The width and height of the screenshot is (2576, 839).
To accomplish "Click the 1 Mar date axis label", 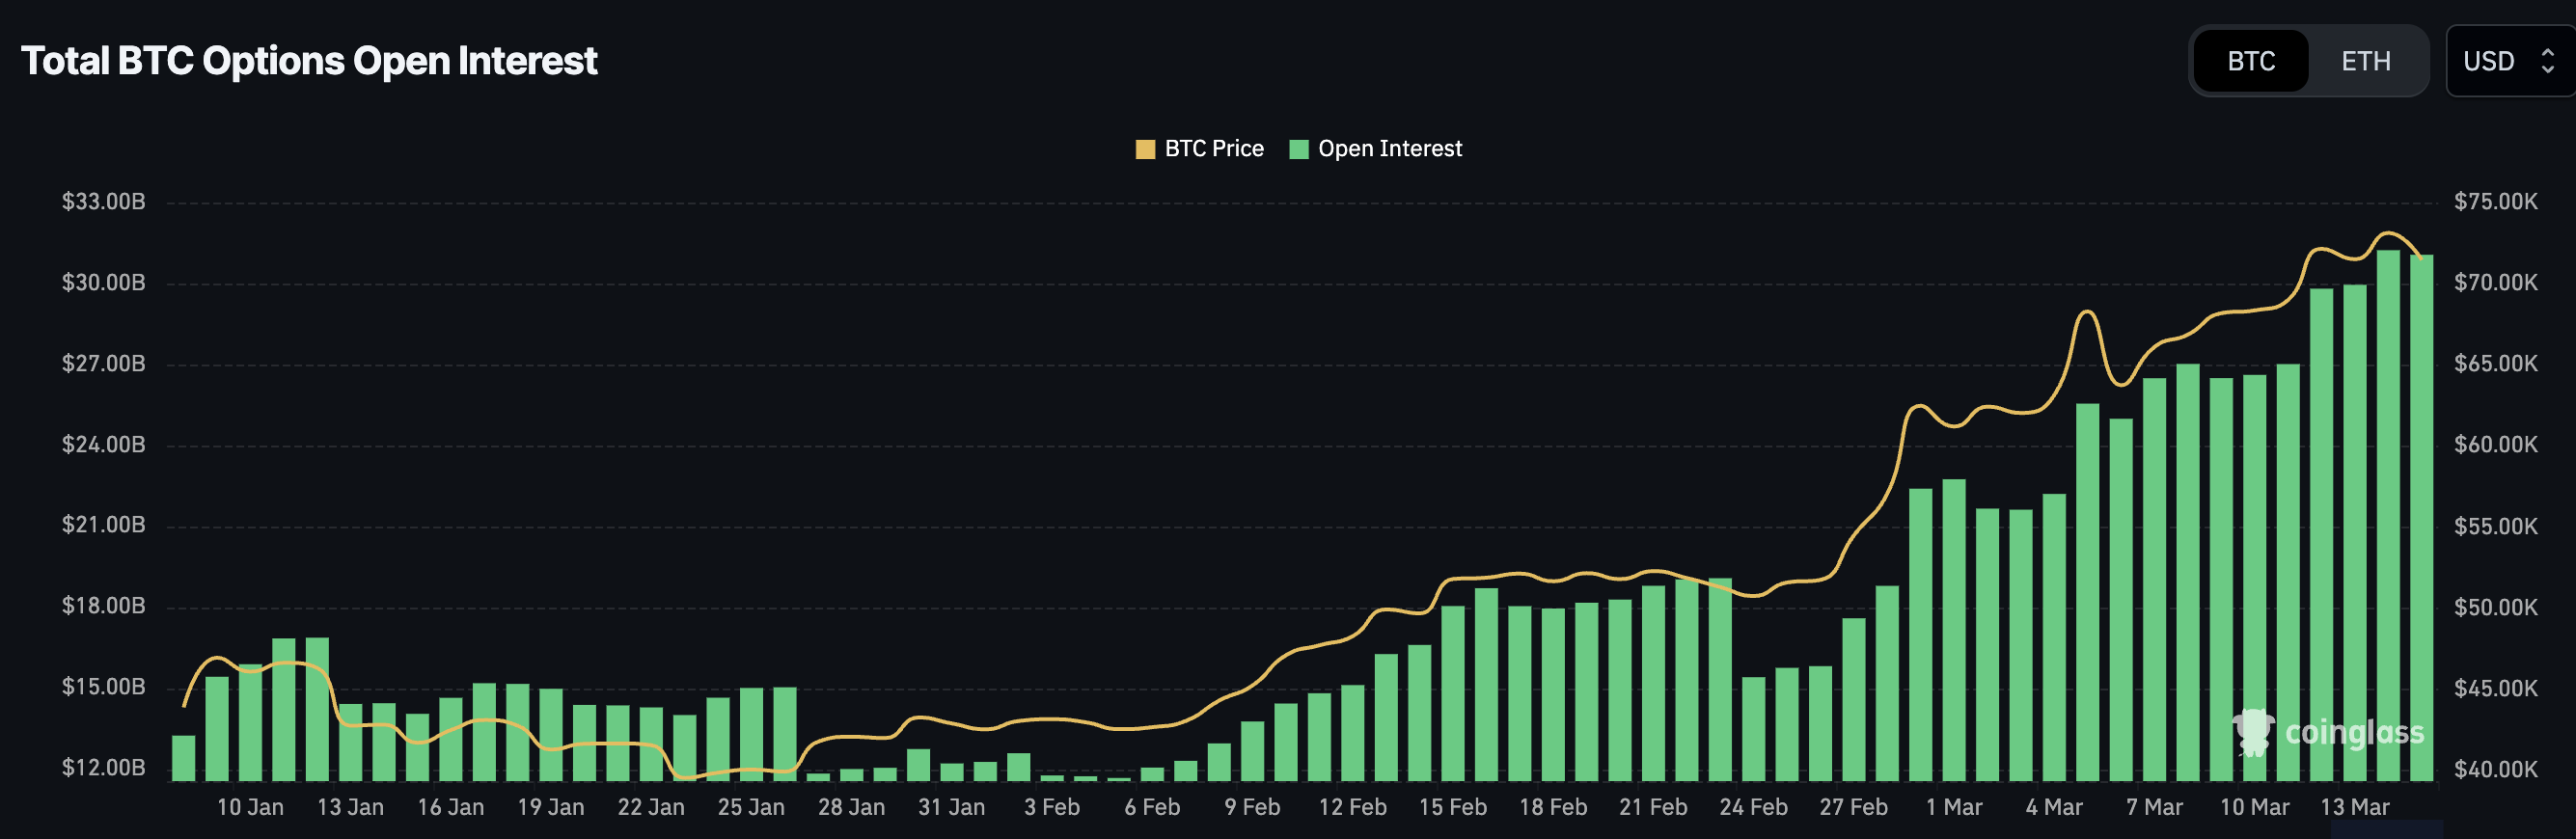I will pos(1953,807).
